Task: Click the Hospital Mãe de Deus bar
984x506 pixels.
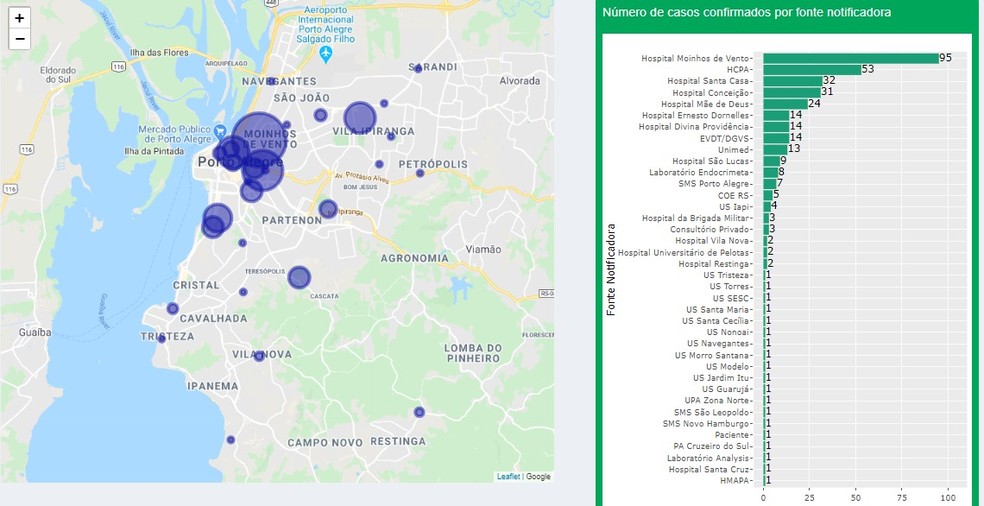Action: [786, 104]
